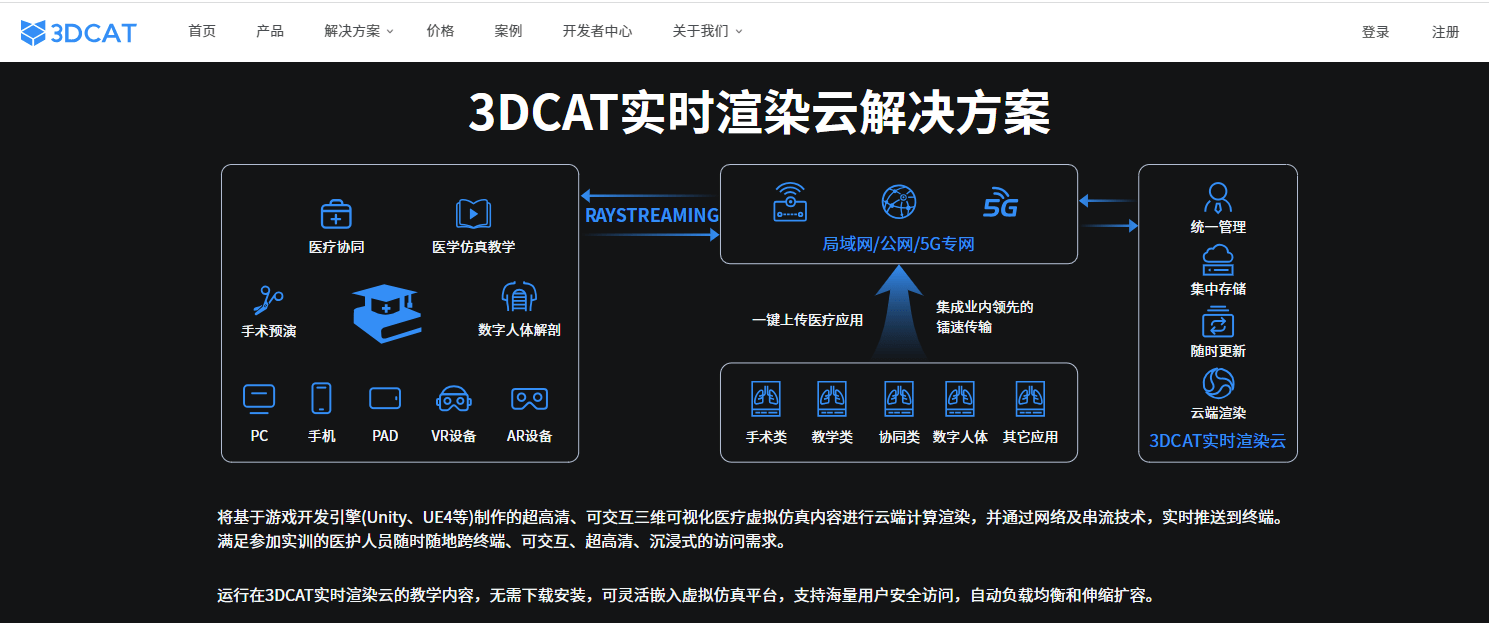Screen dimensions: 1489x623
Task: Click the 医疗协同 label
Action: [336, 247]
